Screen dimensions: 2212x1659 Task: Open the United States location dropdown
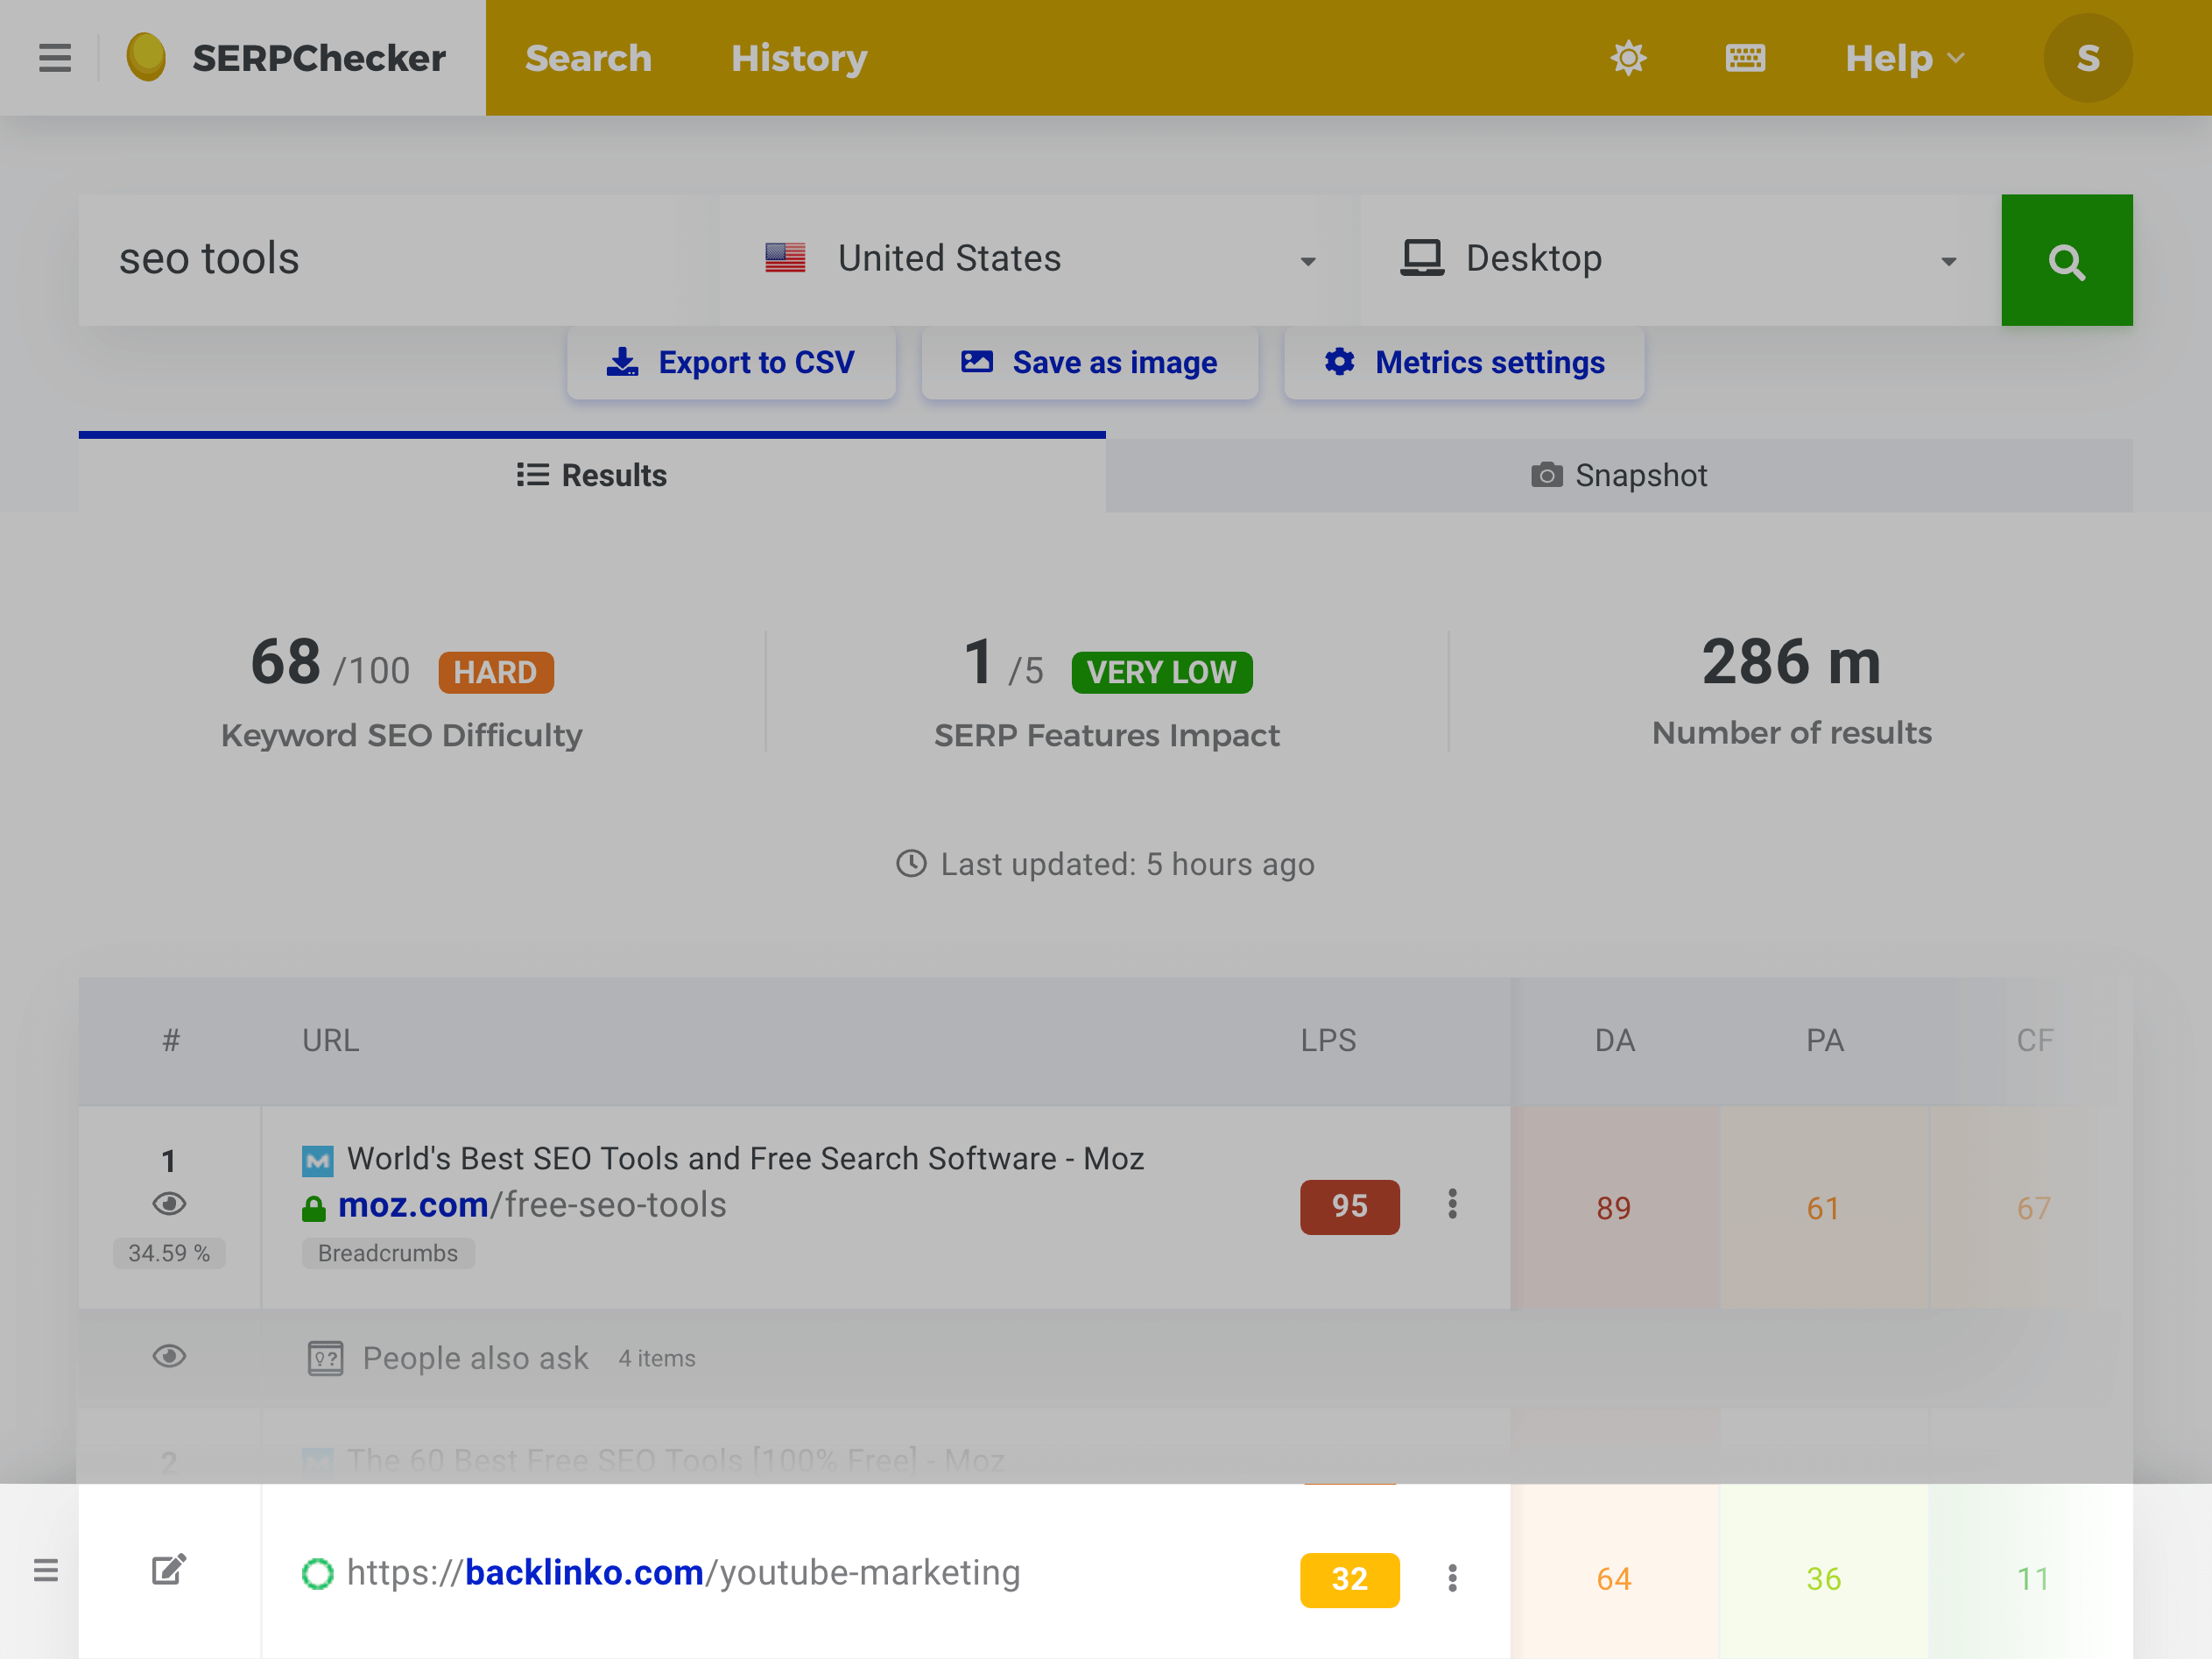tap(1040, 260)
